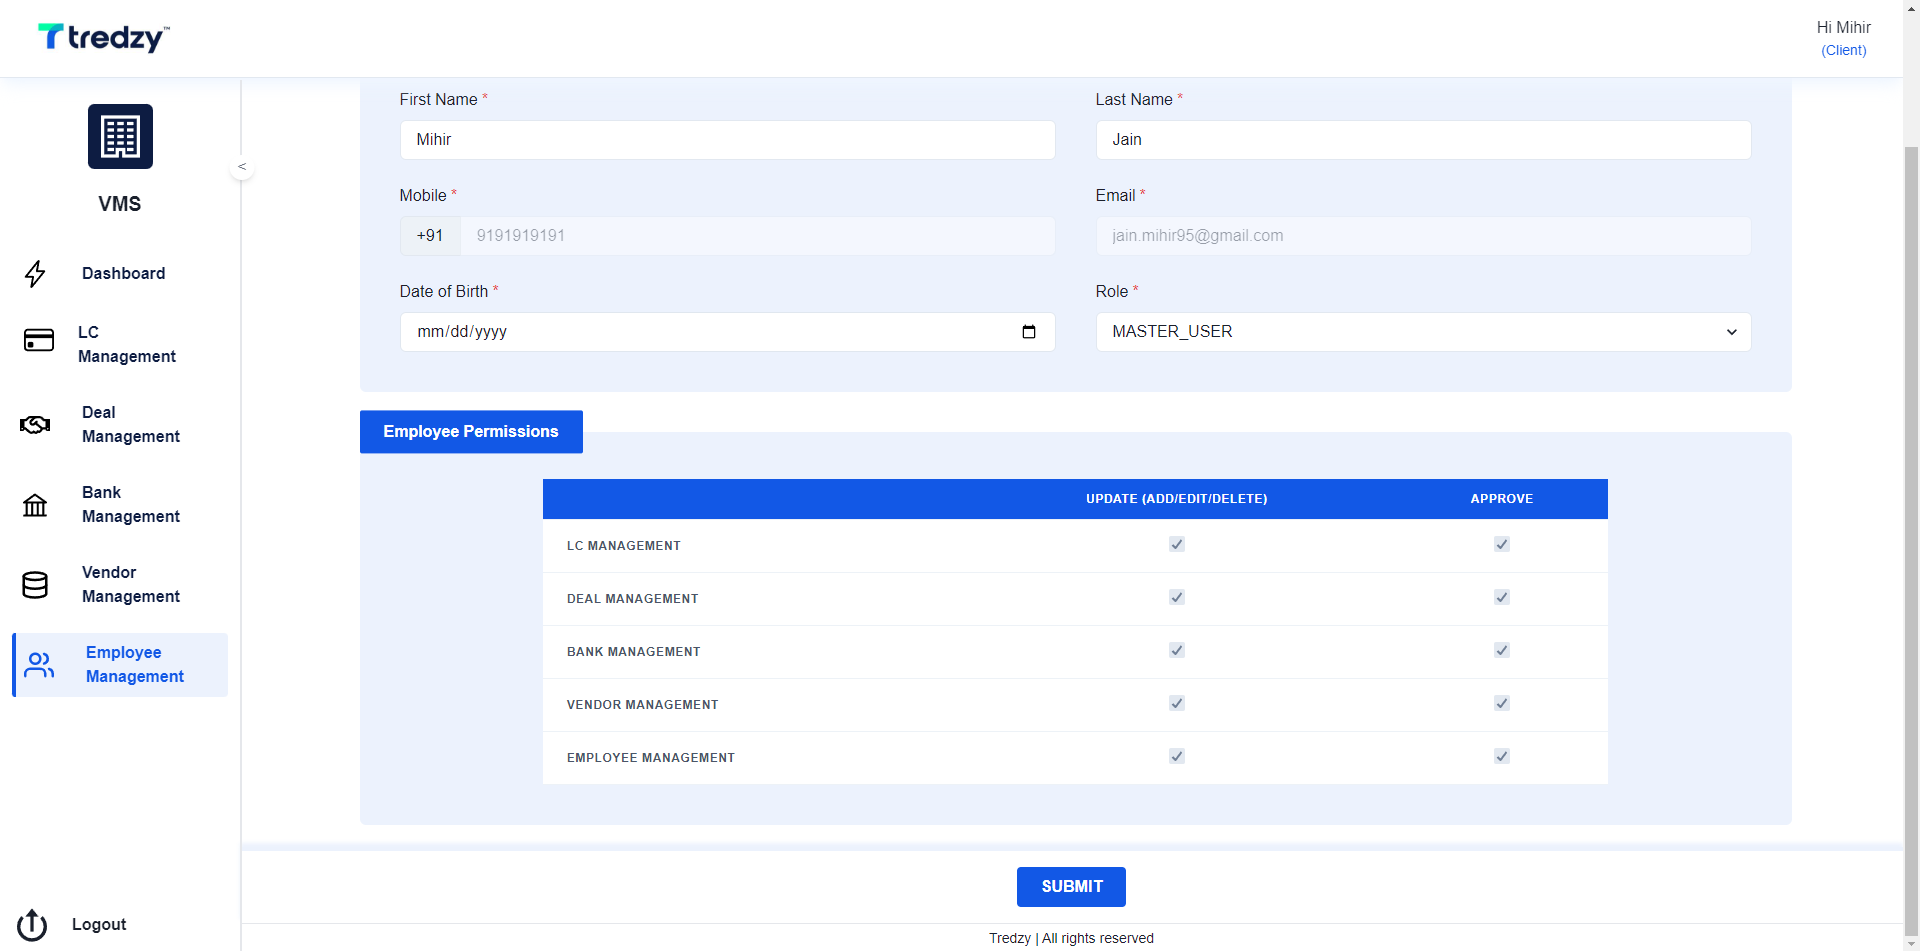Viewport: 1920px width, 951px height.
Task: Toggle Deal Management approve checkbox
Action: (1502, 597)
